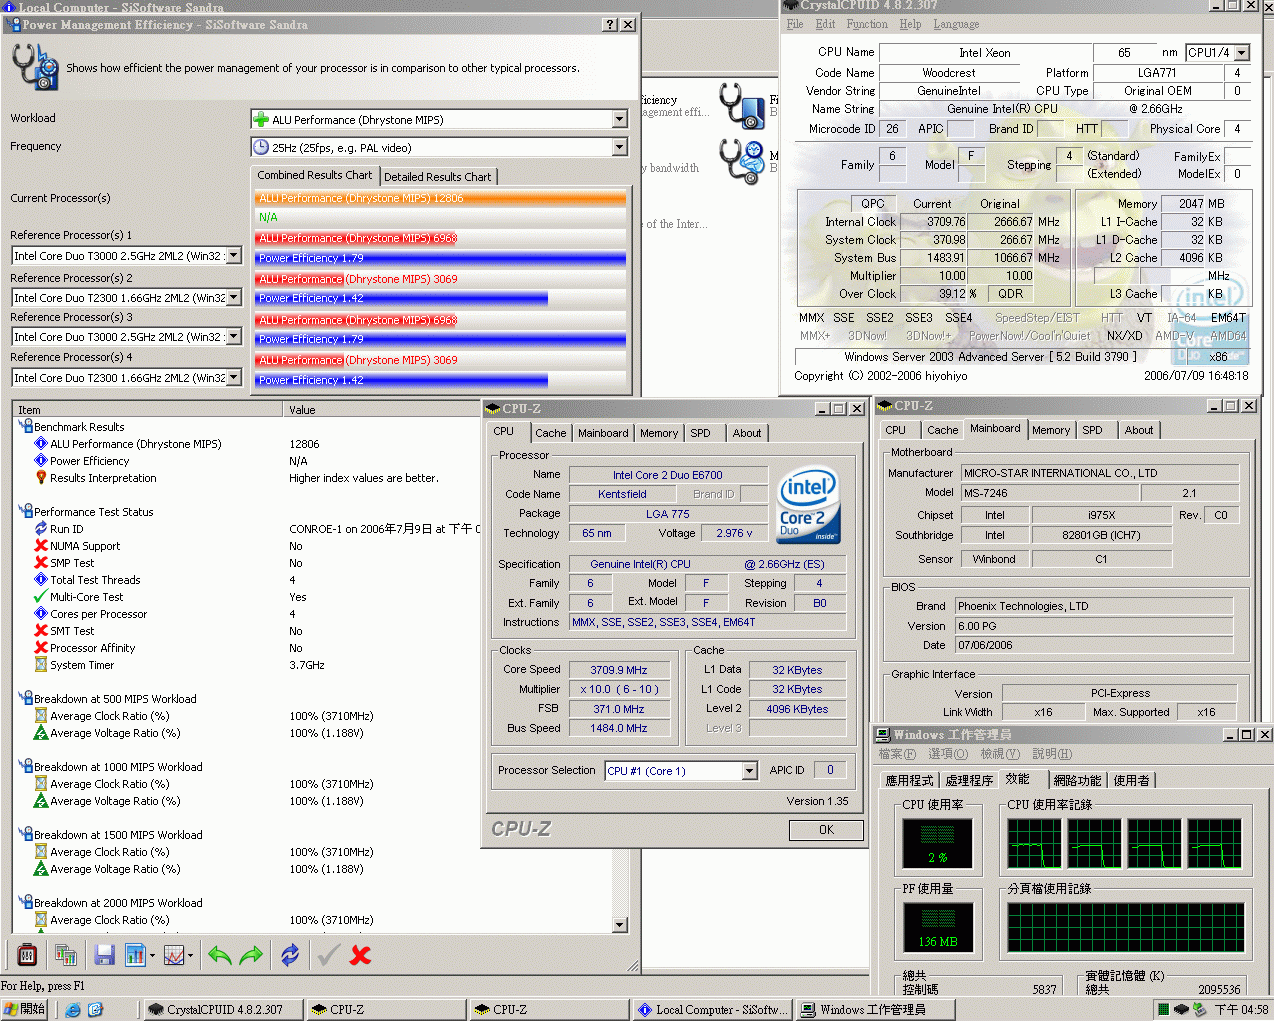This screenshot has width=1274, height=1021.
Task: Open the 開始 Start menu
Action: click(x=25, y=1010)
